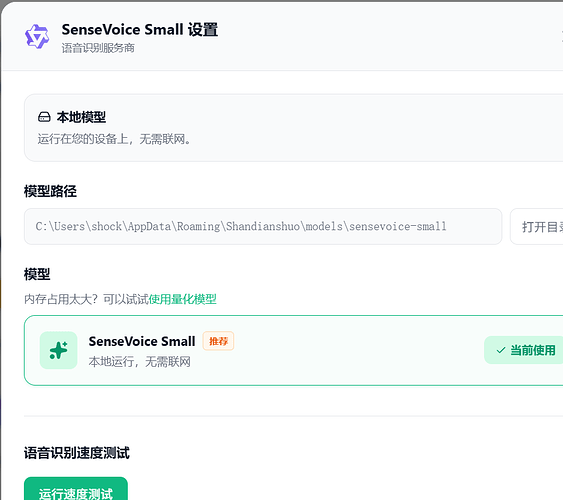
Task: Click the 打开目录 button
Action: 536,227
